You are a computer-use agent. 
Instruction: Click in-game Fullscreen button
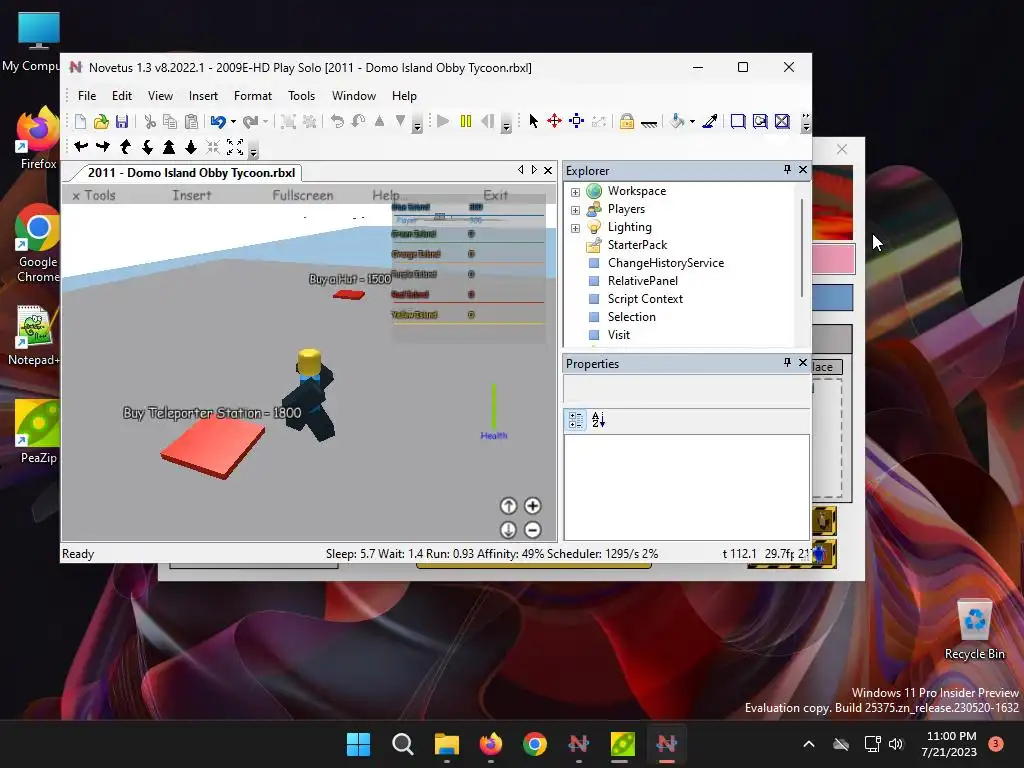pos(302,195)
